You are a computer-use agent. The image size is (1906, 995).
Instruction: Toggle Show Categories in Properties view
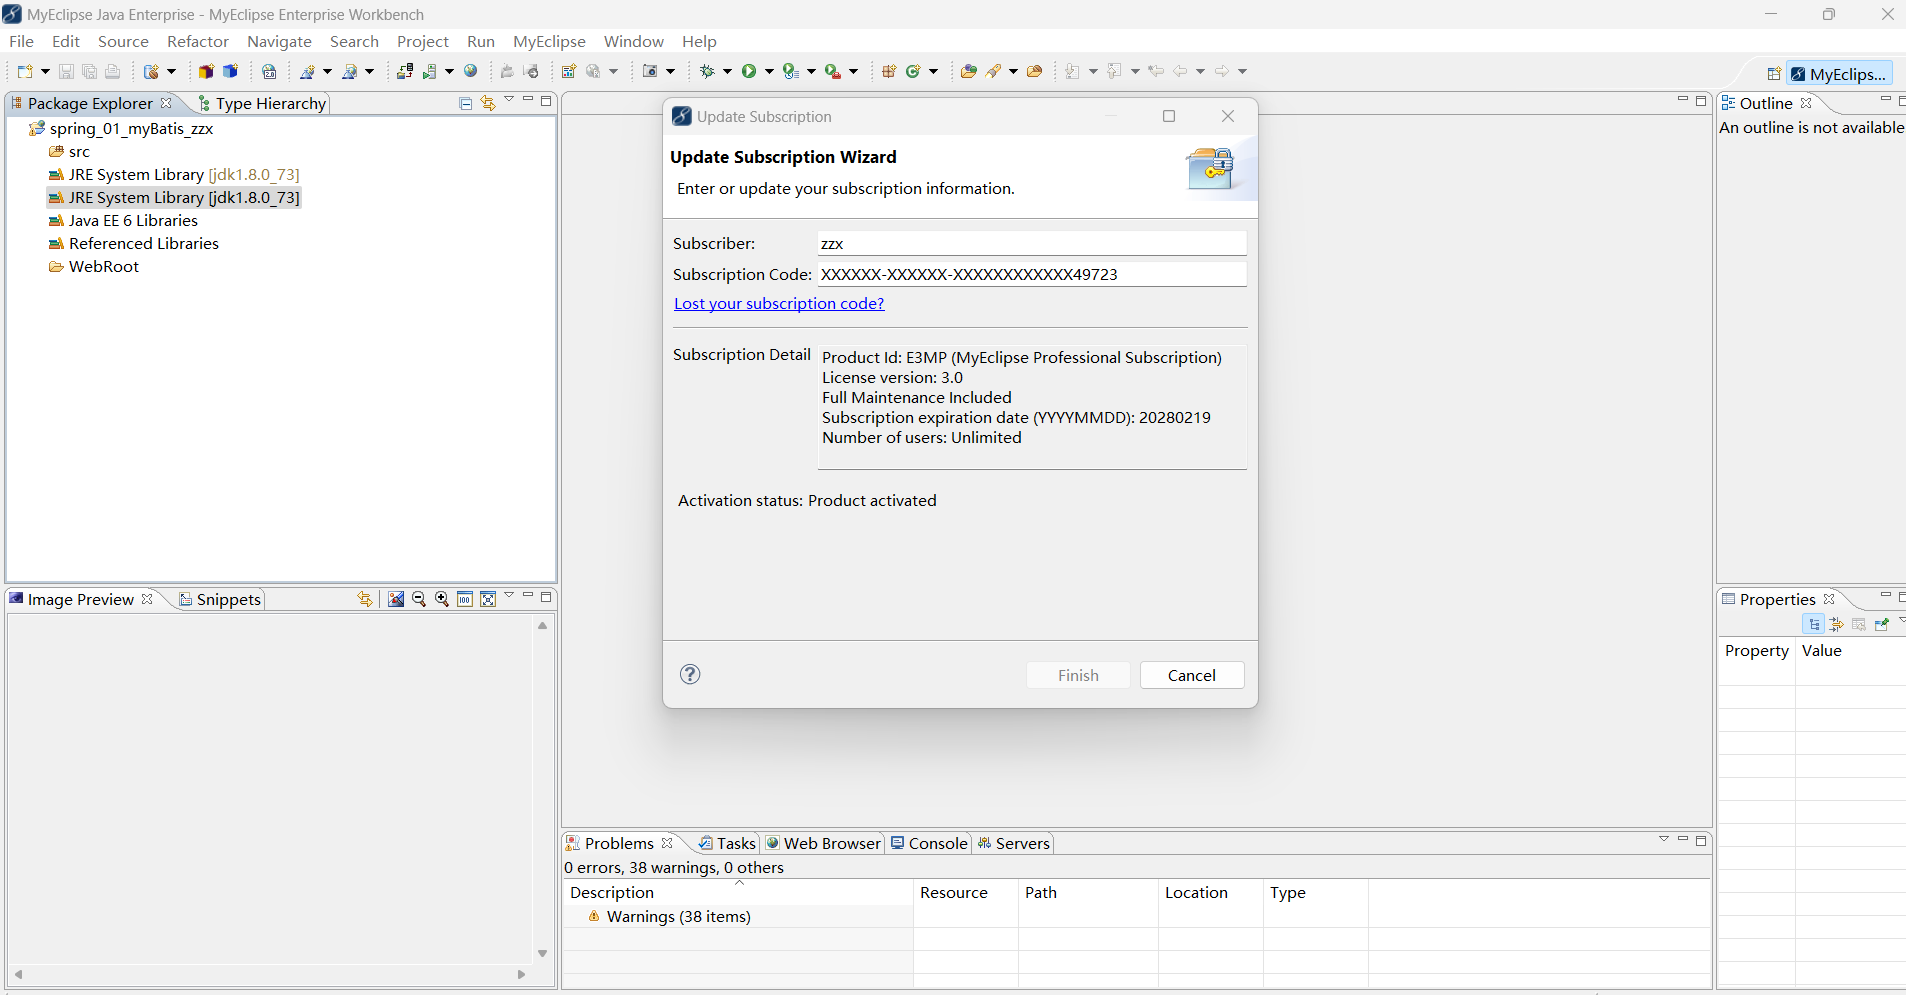pyautogui.click(x=1814, y=624)
